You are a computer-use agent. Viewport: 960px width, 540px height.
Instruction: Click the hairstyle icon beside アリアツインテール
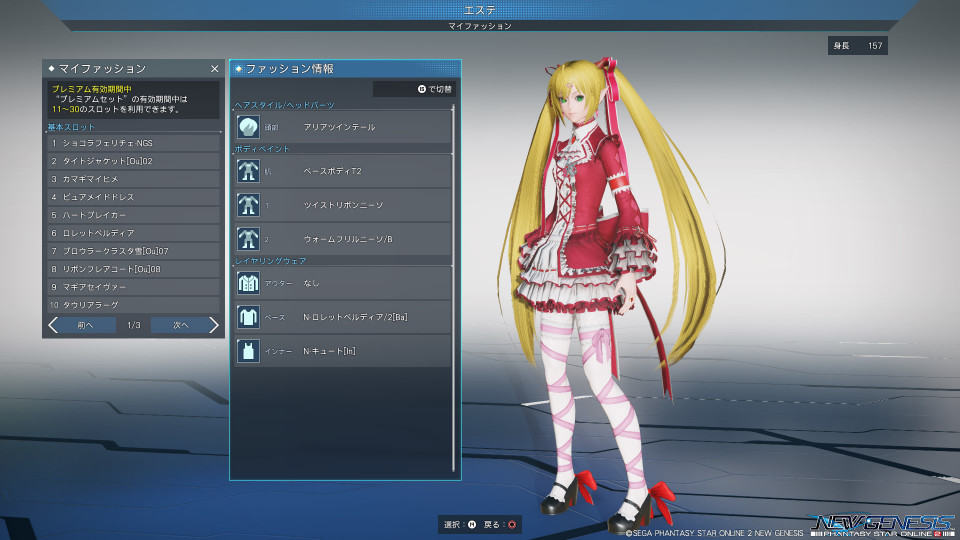[248, 127]
